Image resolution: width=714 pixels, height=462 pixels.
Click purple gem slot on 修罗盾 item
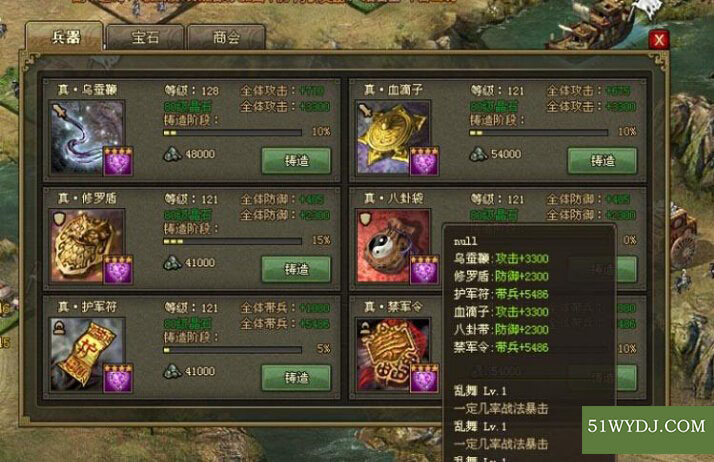(118, 270)
